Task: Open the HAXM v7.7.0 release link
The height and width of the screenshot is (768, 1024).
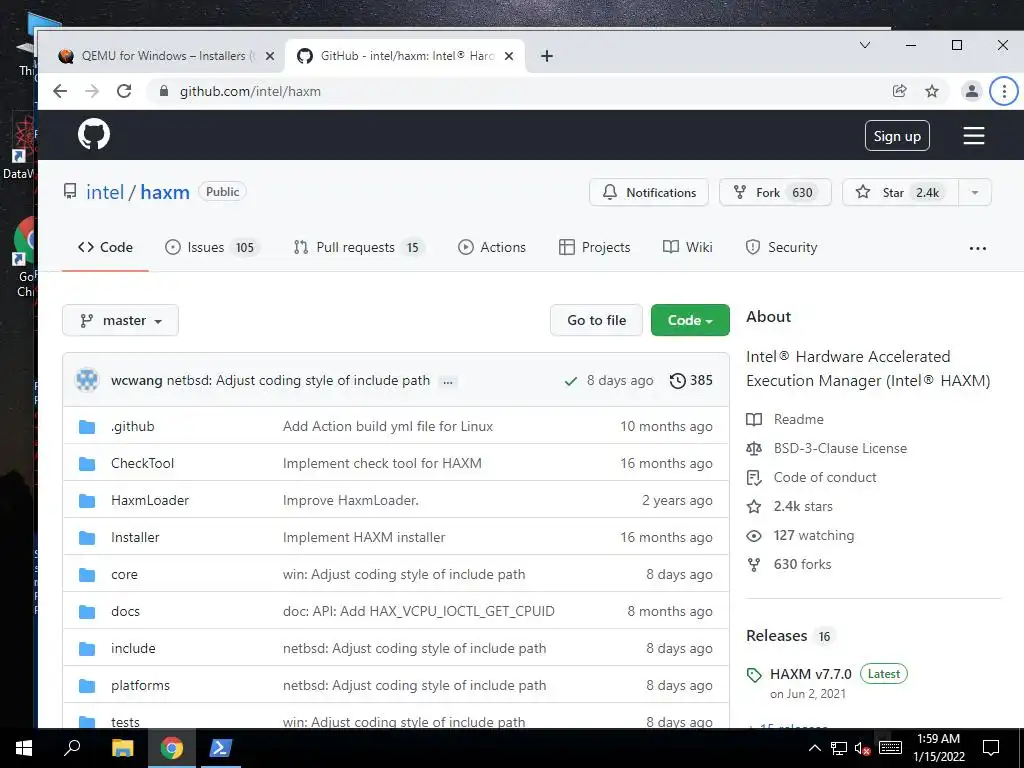Action: pyautogui.click(x=810, y=674)
